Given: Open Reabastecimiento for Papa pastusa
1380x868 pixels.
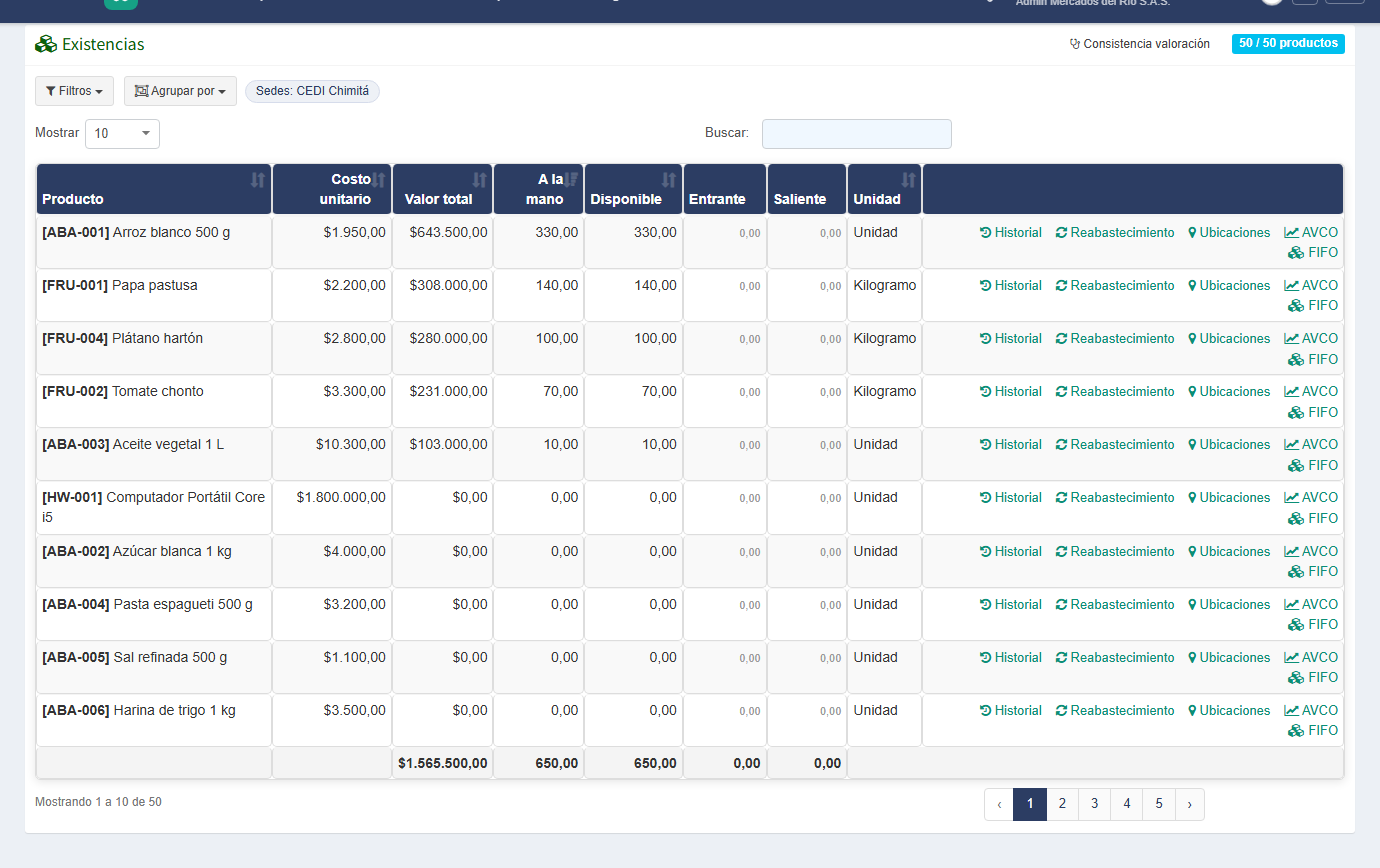Looking at the screenshot, I should pyautogui.click(x=1115, y=286).
